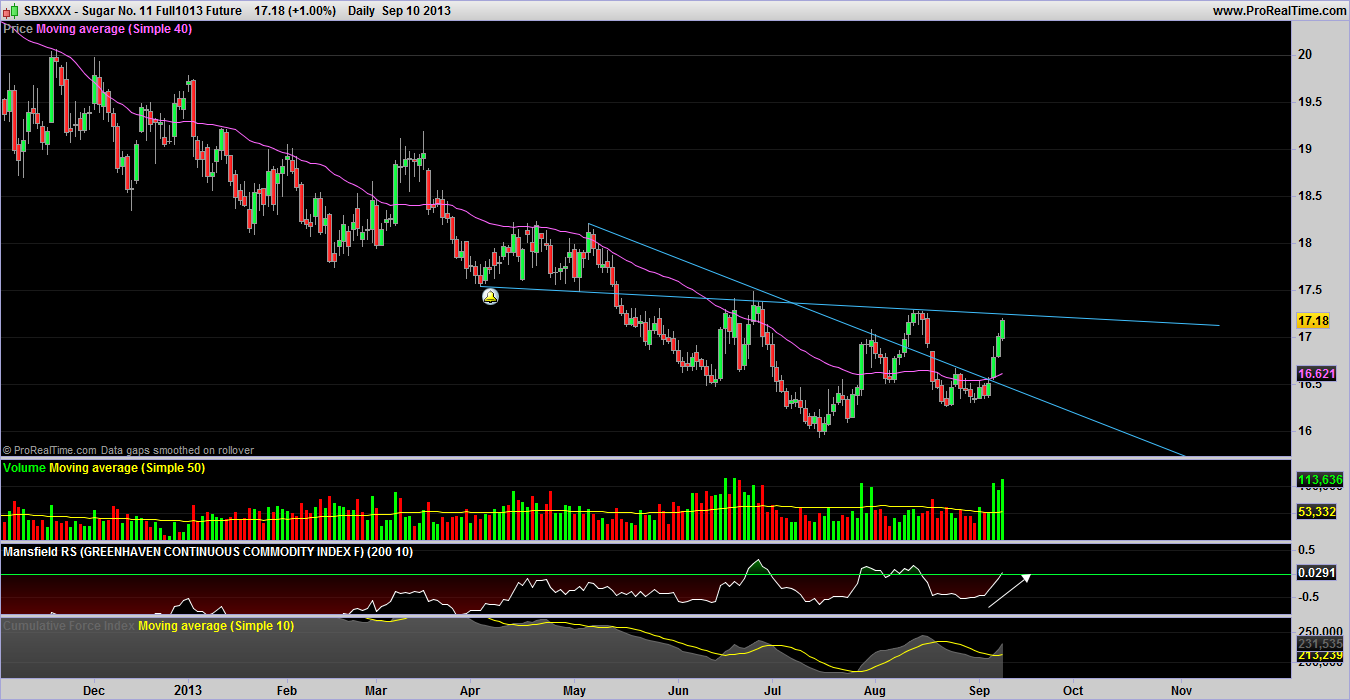
Task: Click the 2013 label on time axis
Action: 188,690
